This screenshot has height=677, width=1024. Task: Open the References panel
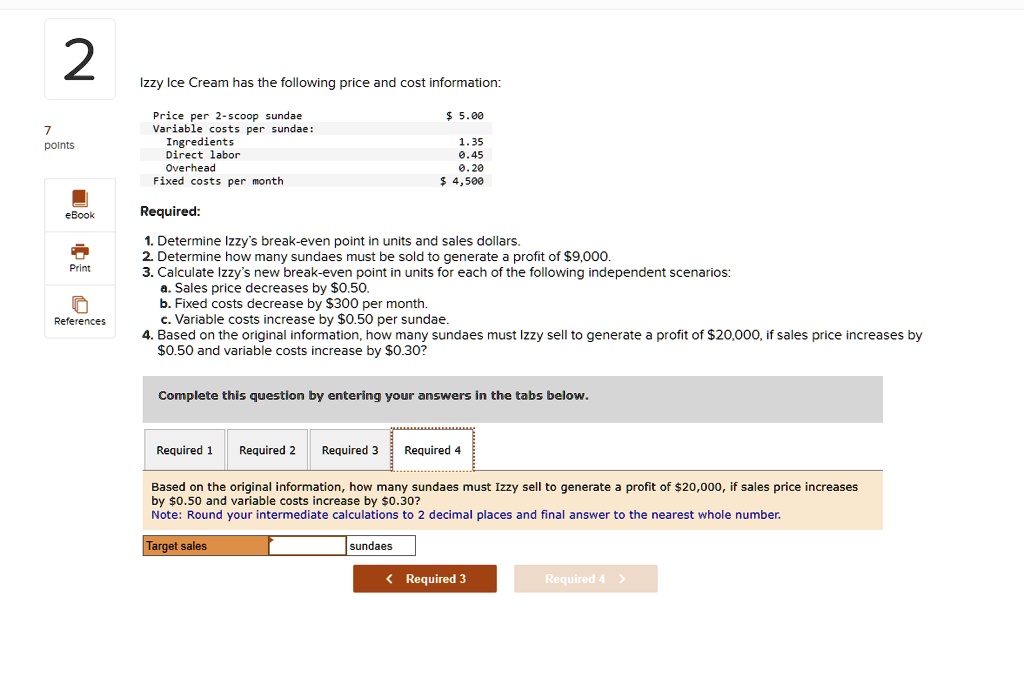pos(79,311)
